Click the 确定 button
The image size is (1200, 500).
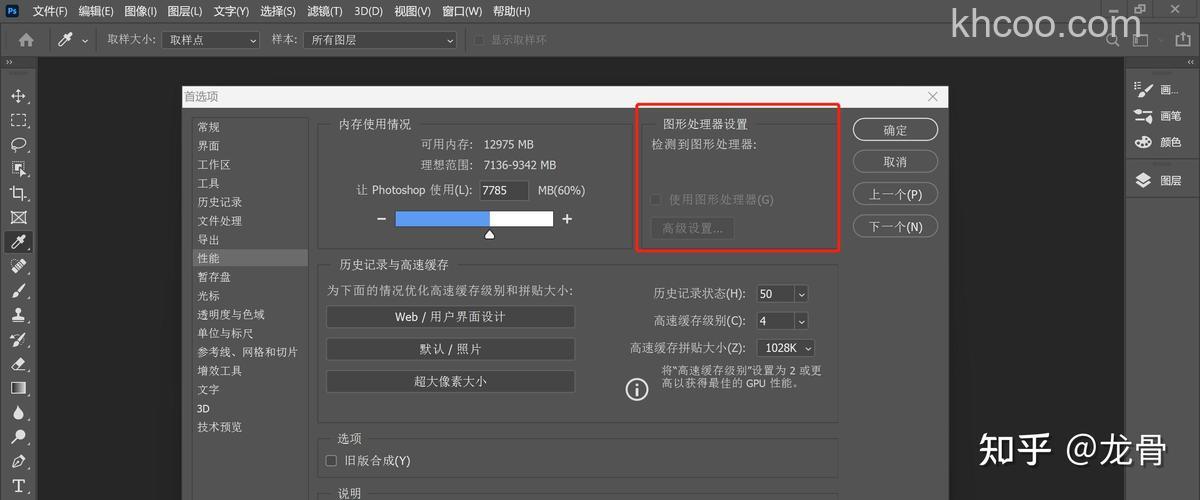895,130
